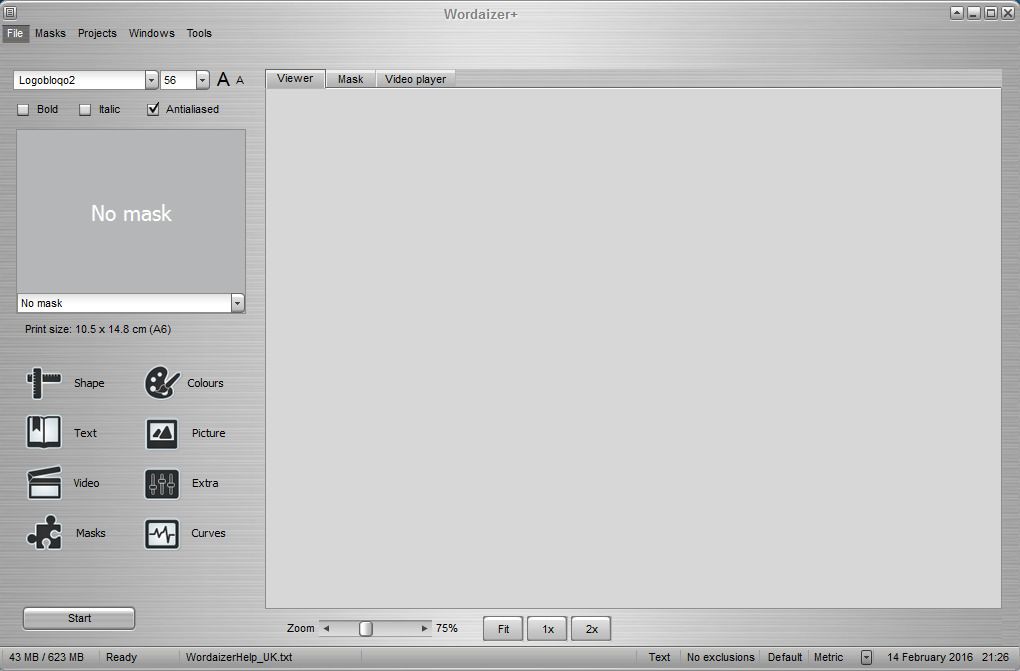Open the No mask selection dropdown
Viewport: 1020px width, 671px height.
pos(237,303)
